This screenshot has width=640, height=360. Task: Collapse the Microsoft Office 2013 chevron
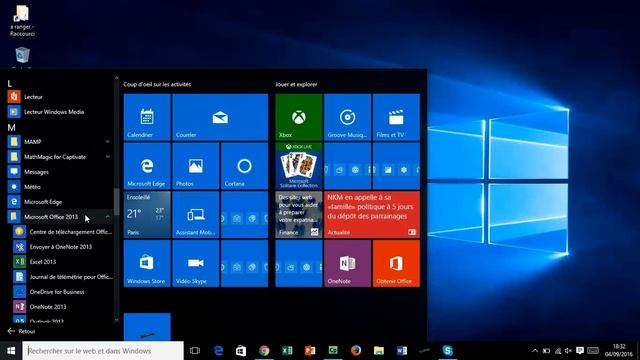click(108, 217)
